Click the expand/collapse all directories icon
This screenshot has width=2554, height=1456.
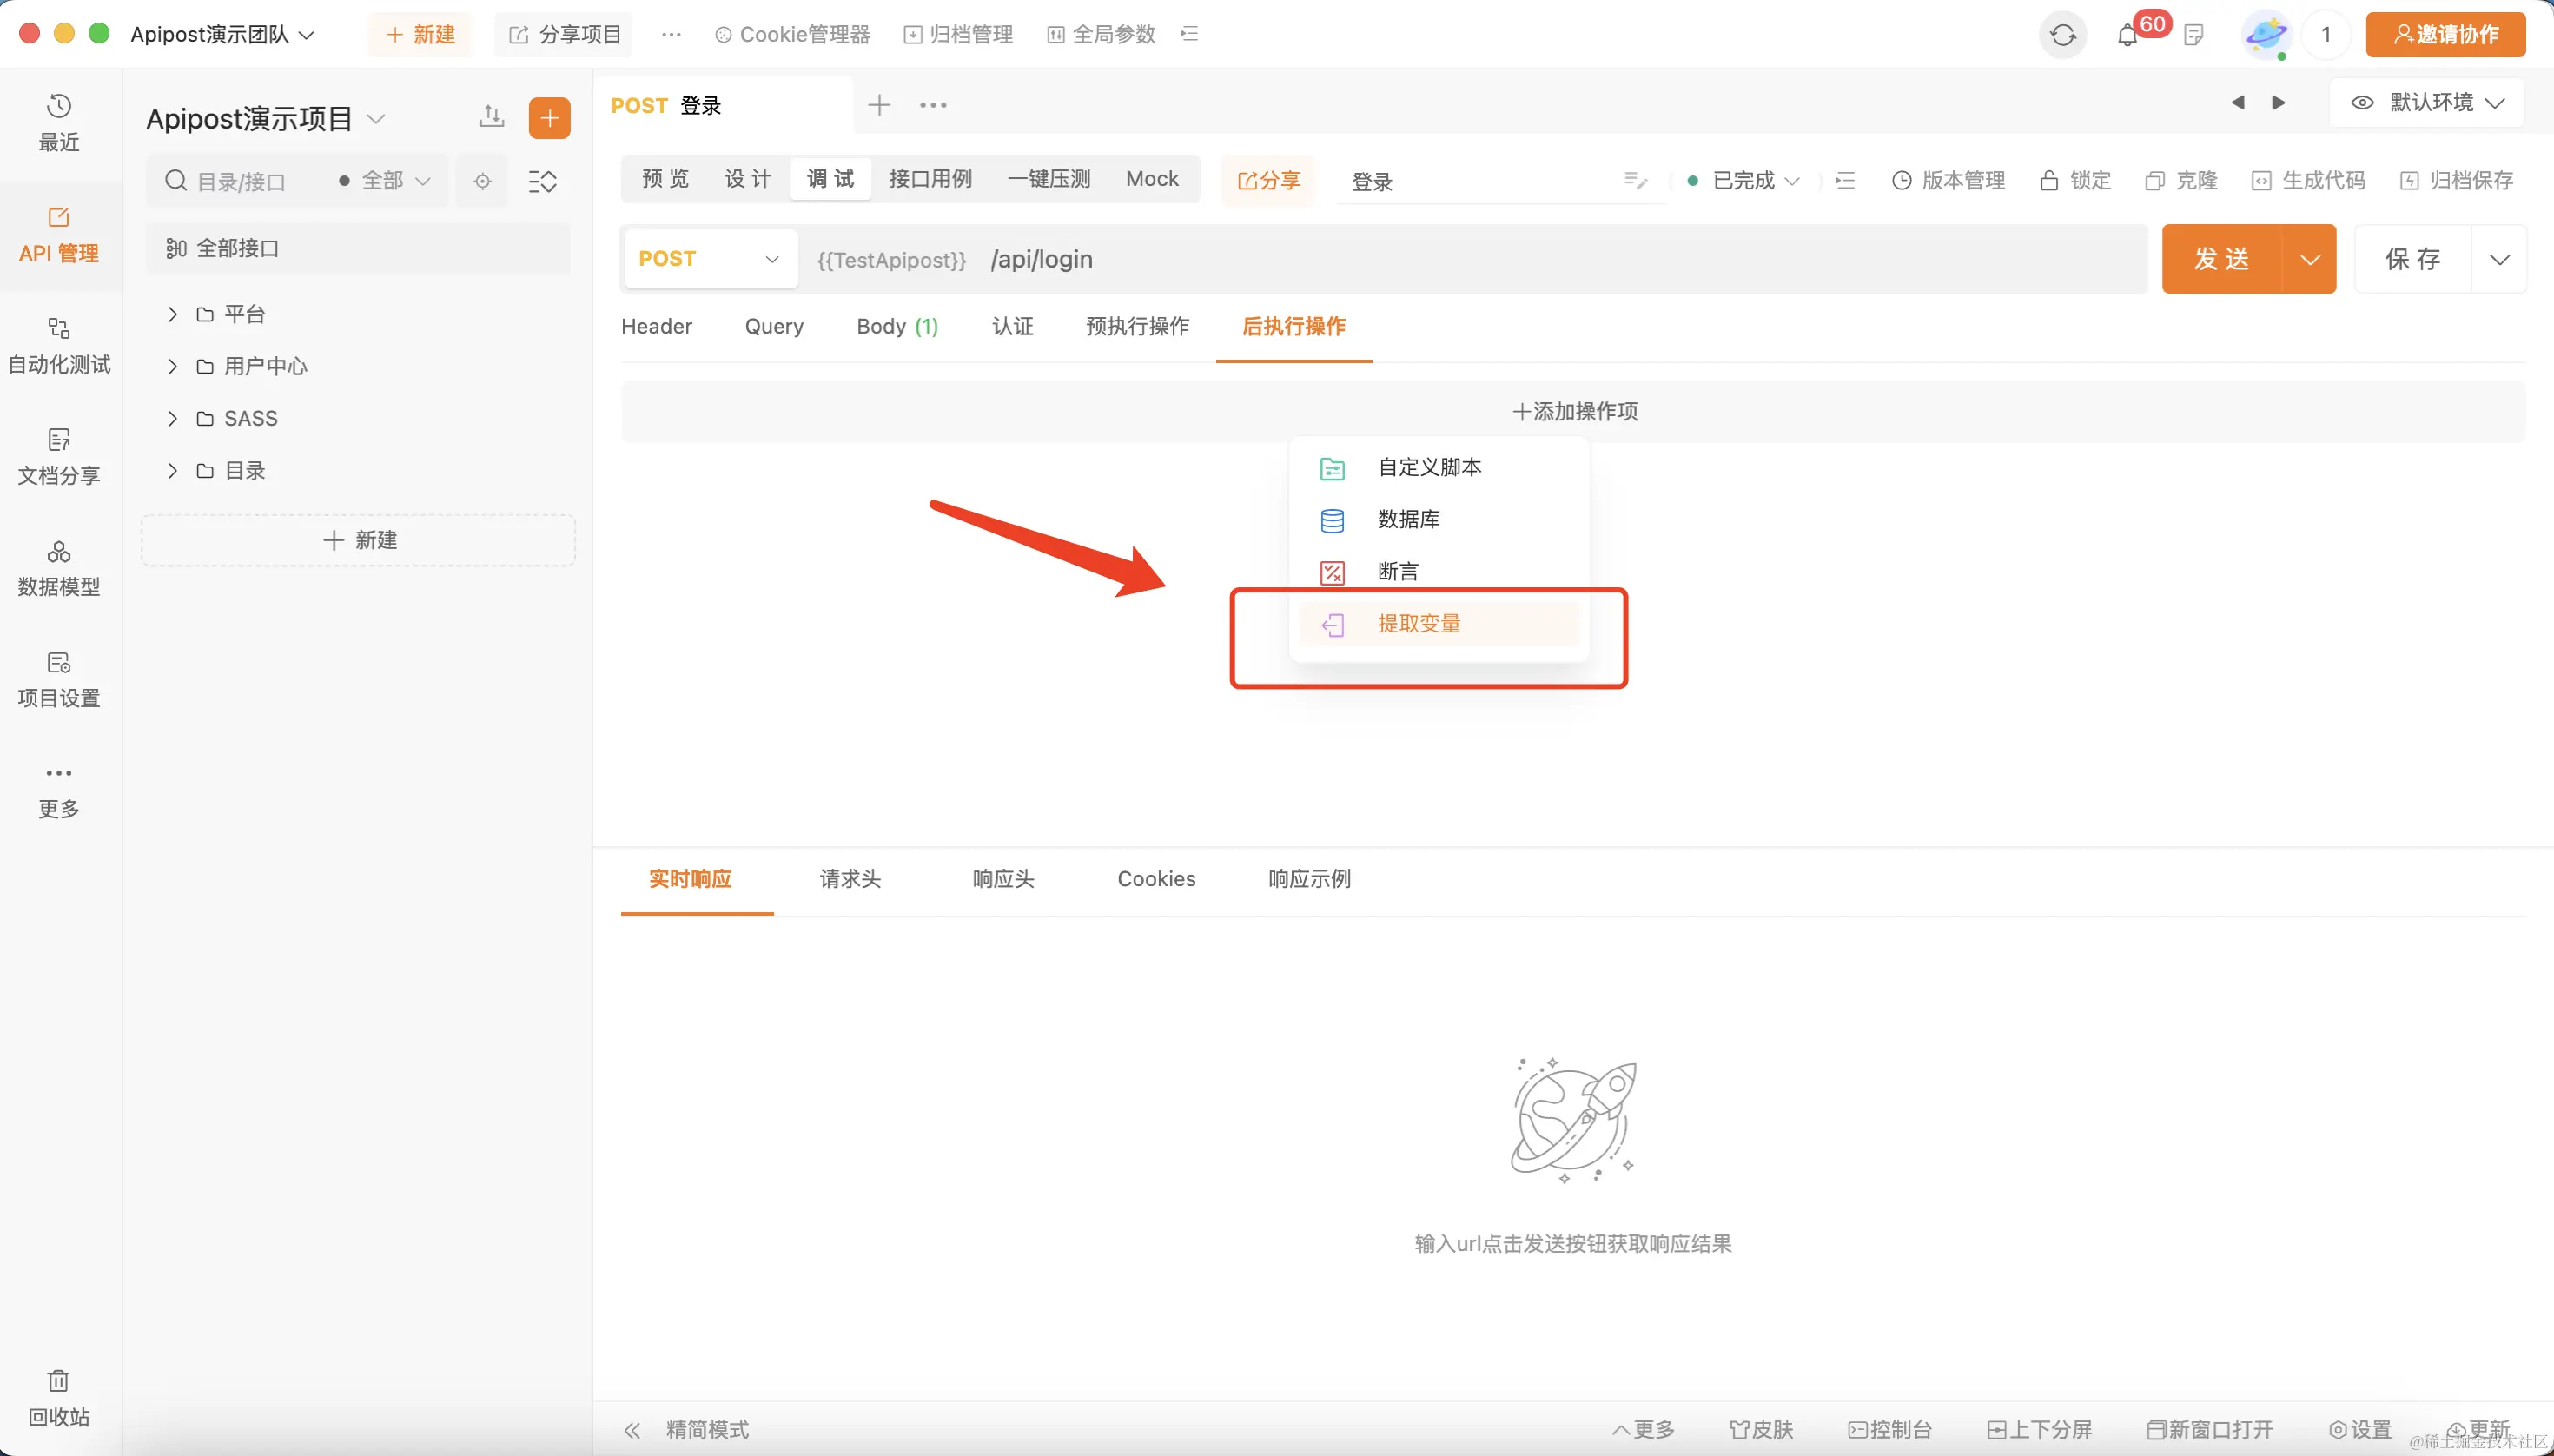click(x=542, y=181)
